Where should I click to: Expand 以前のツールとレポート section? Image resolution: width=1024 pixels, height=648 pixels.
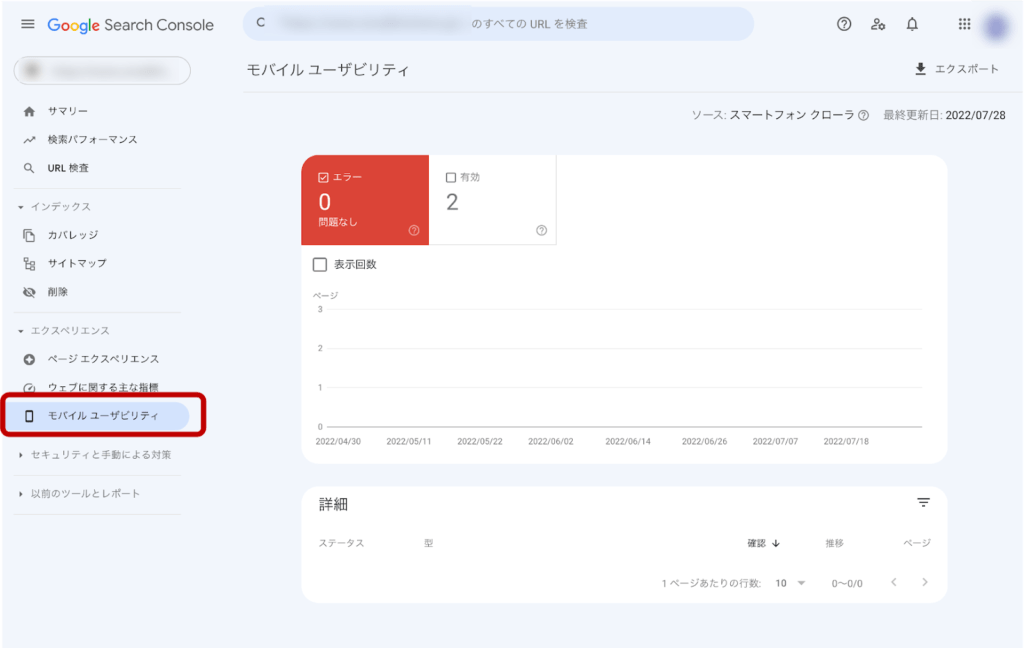(x=79, y=493)
